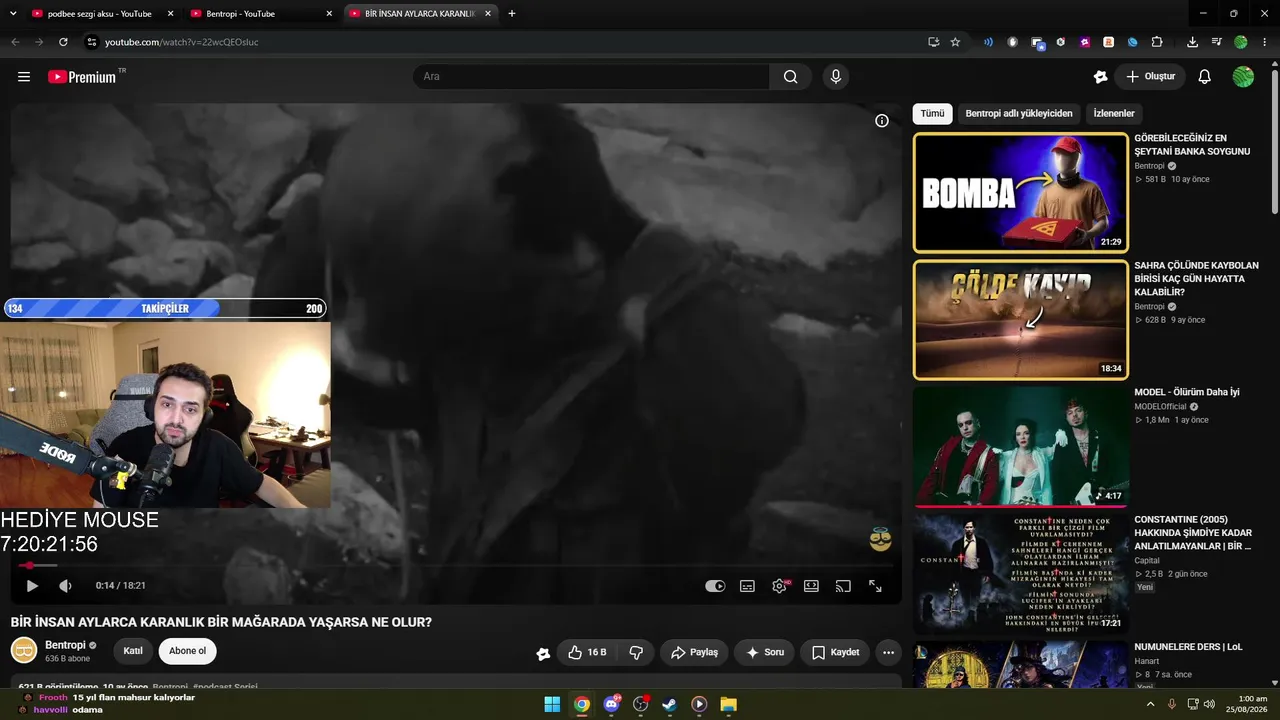
Task: Join the channel with Katıl
Action: 133,651
